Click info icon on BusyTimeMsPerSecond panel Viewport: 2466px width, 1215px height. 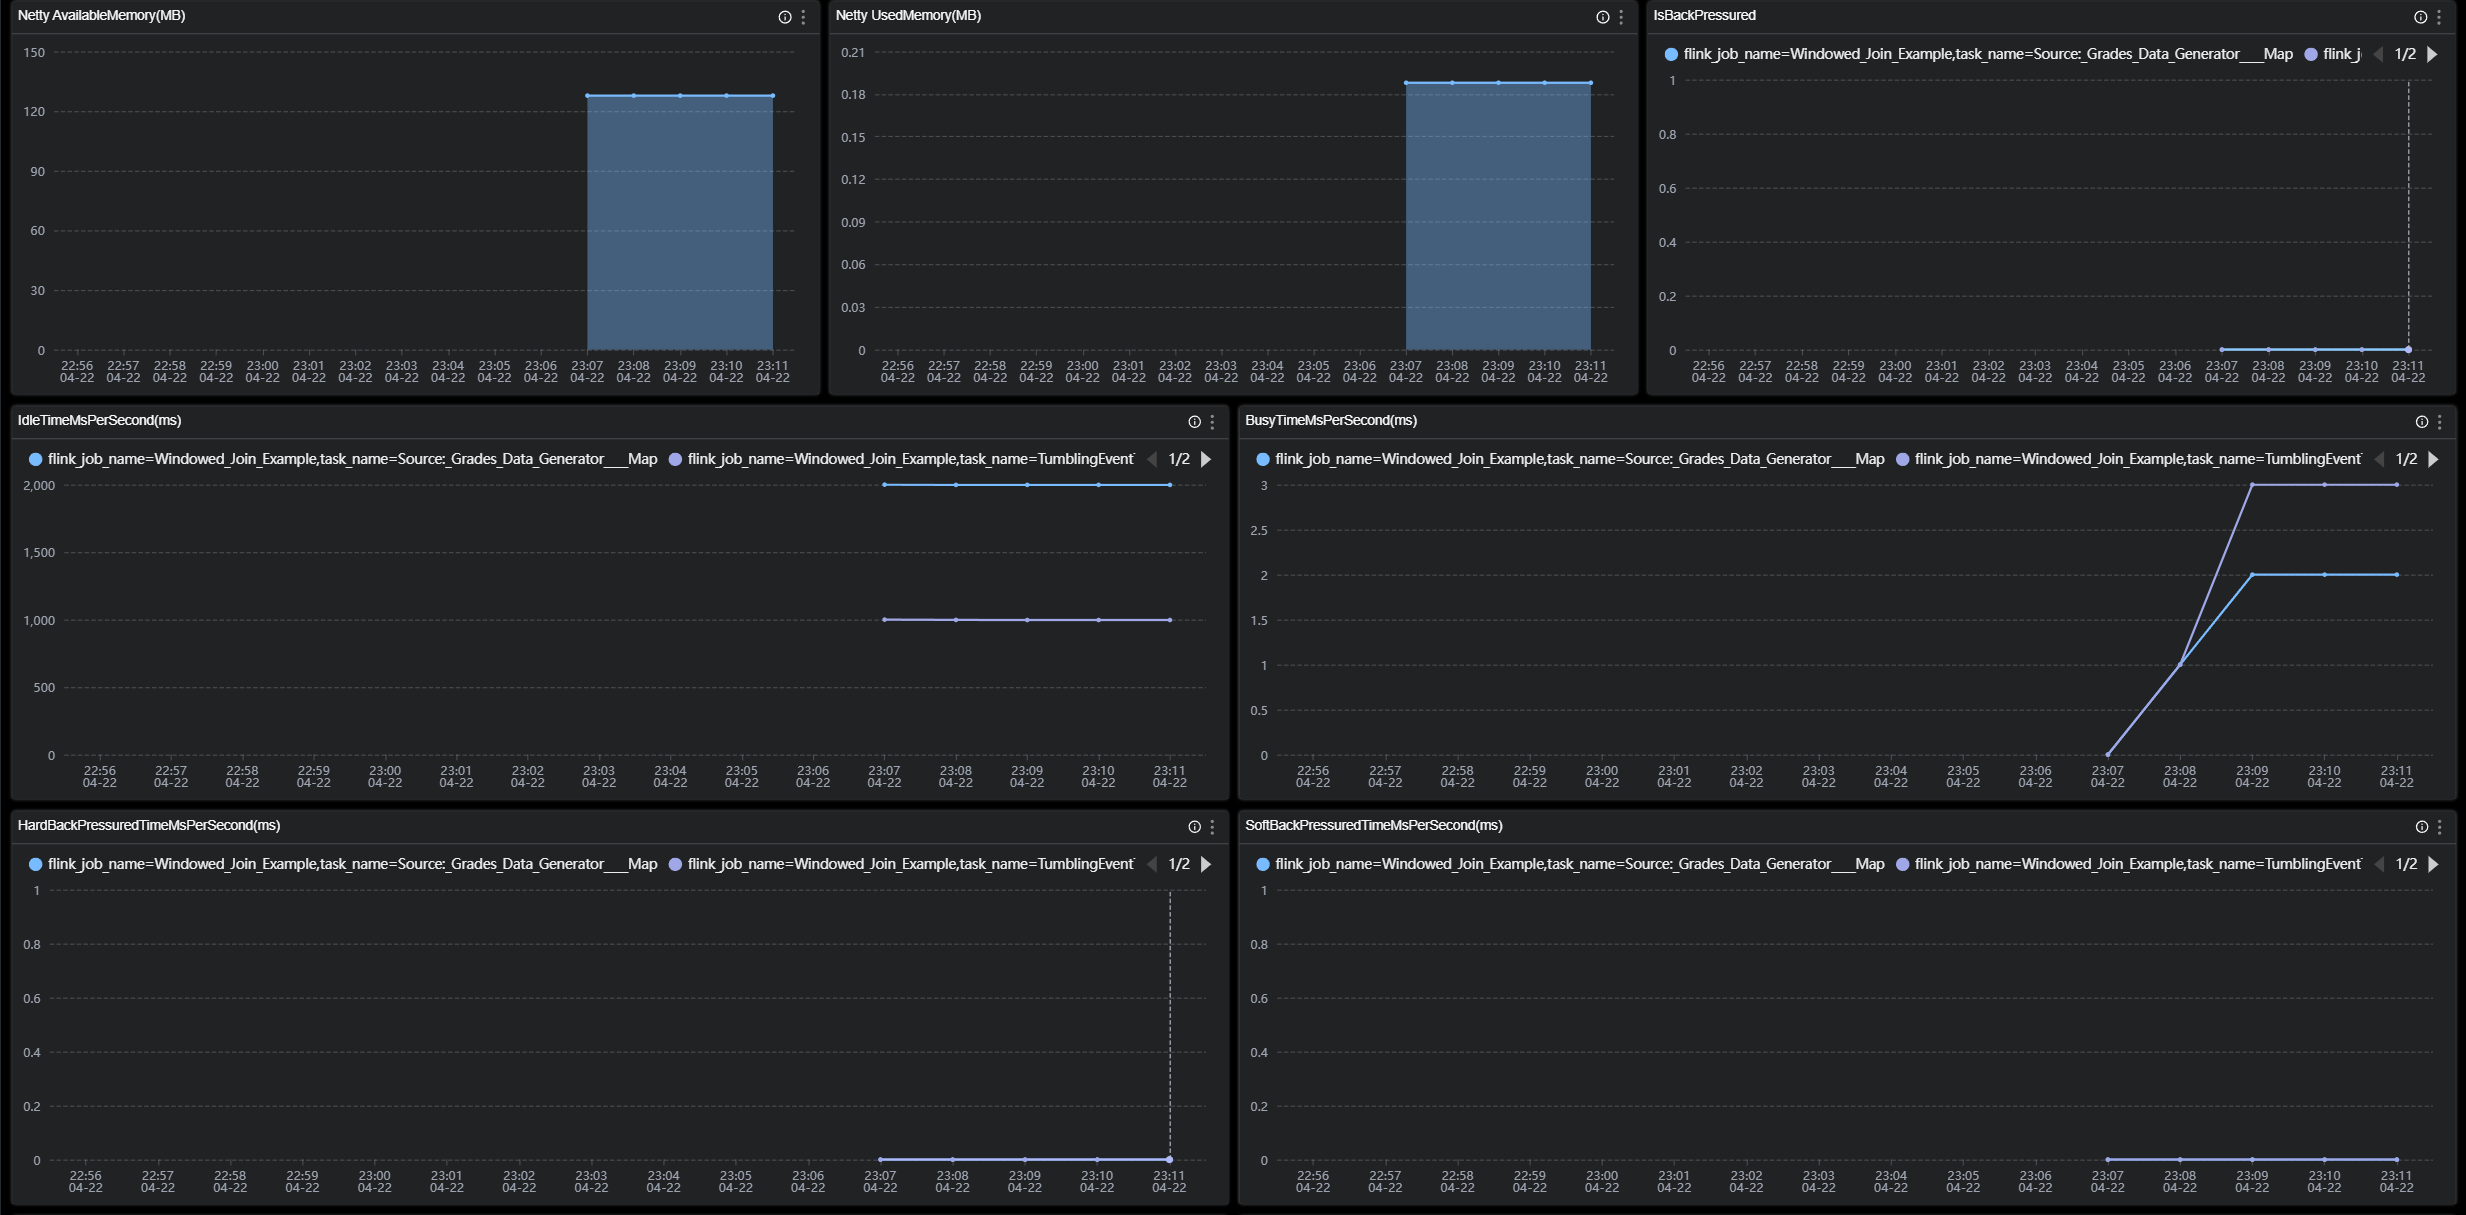[x=2421, y=422]
